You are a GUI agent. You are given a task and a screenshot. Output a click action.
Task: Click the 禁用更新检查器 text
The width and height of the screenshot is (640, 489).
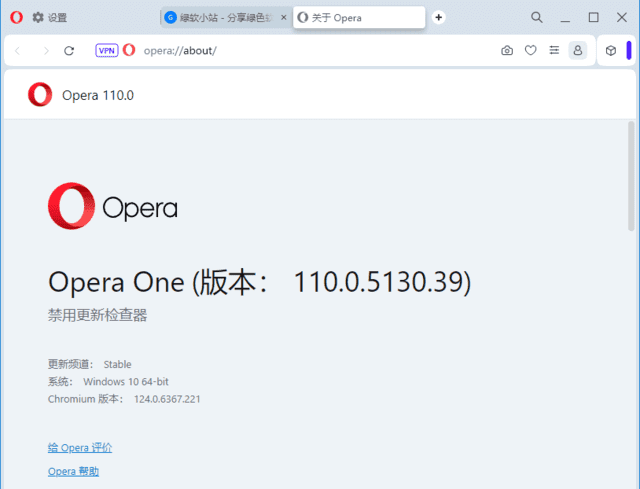coord(97,315)
